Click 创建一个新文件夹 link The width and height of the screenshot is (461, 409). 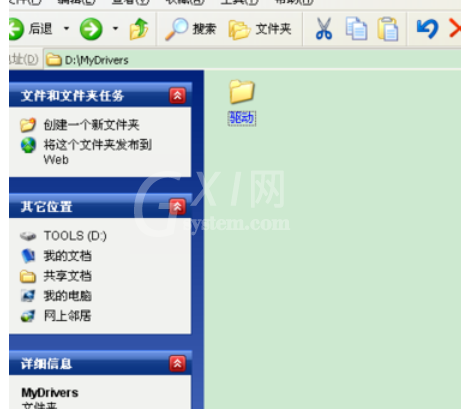click(x=91, y=125)
